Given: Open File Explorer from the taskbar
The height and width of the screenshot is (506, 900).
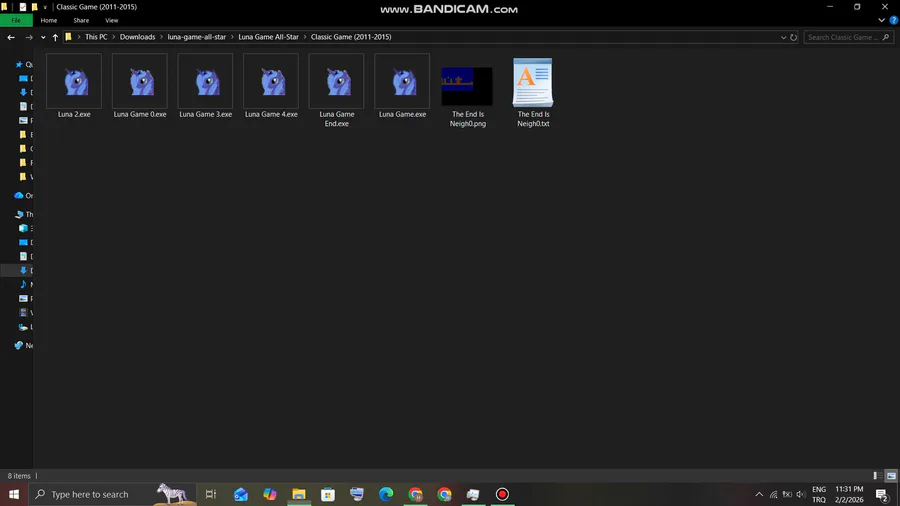Looking at the screenshot, I should (x=298, y=494).
